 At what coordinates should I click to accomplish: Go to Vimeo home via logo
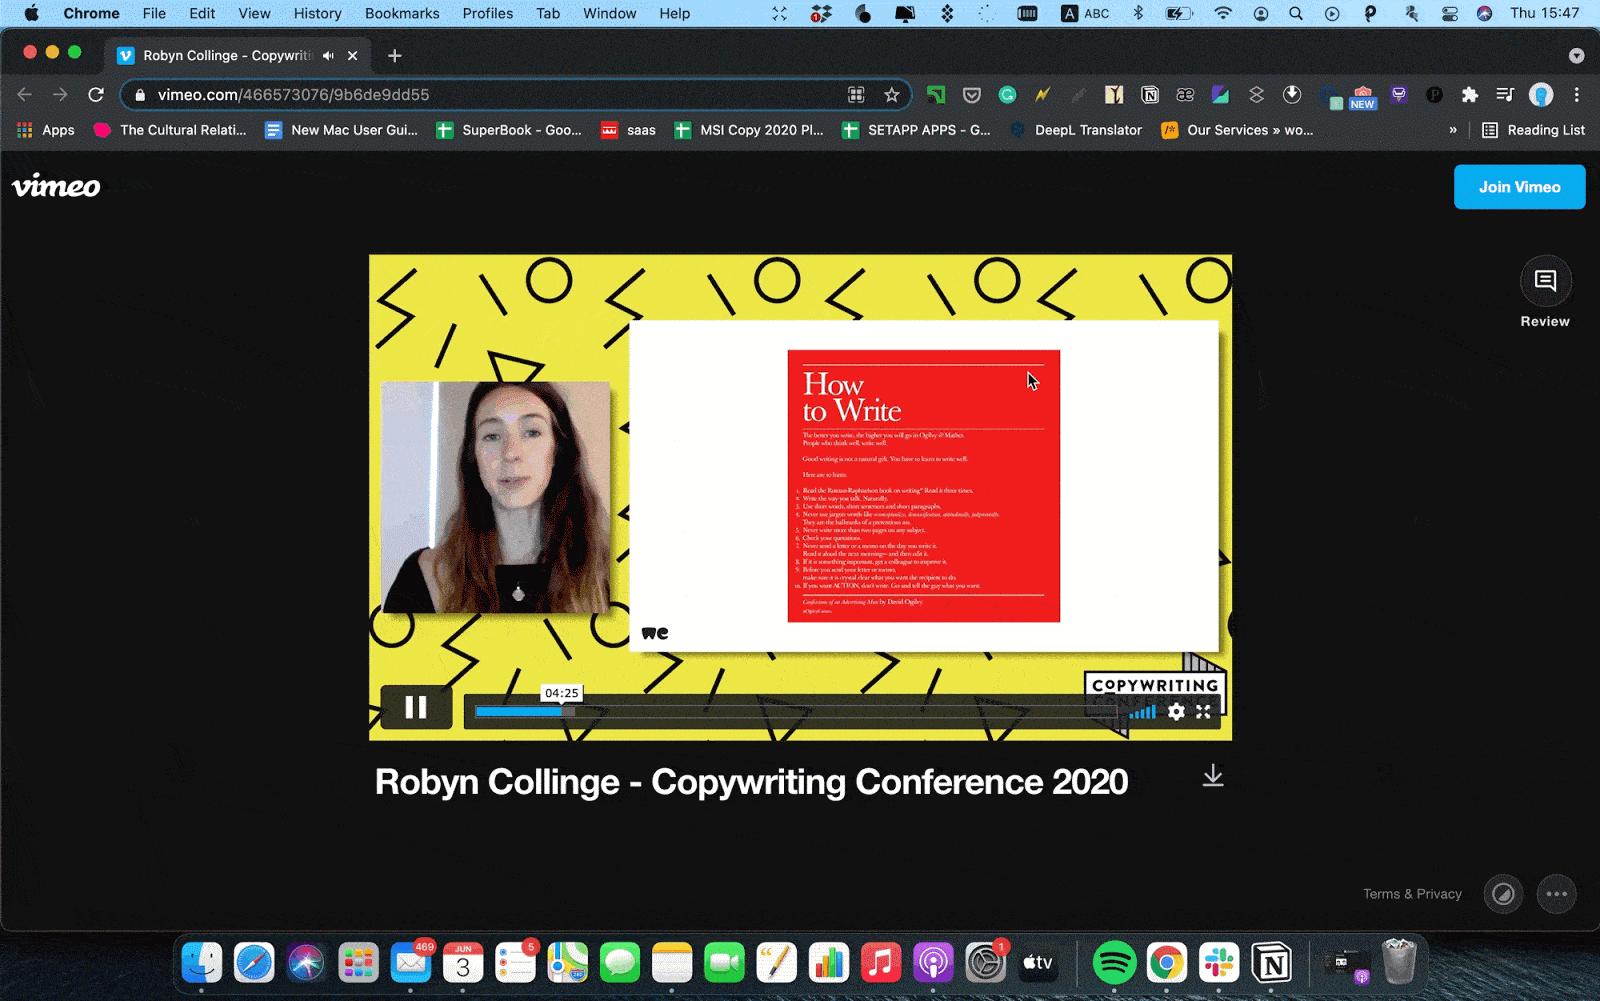tap(56, 186)
